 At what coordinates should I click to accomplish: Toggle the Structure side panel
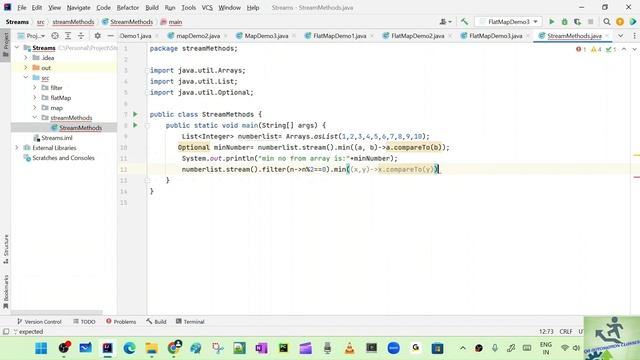tap(5, 249)
